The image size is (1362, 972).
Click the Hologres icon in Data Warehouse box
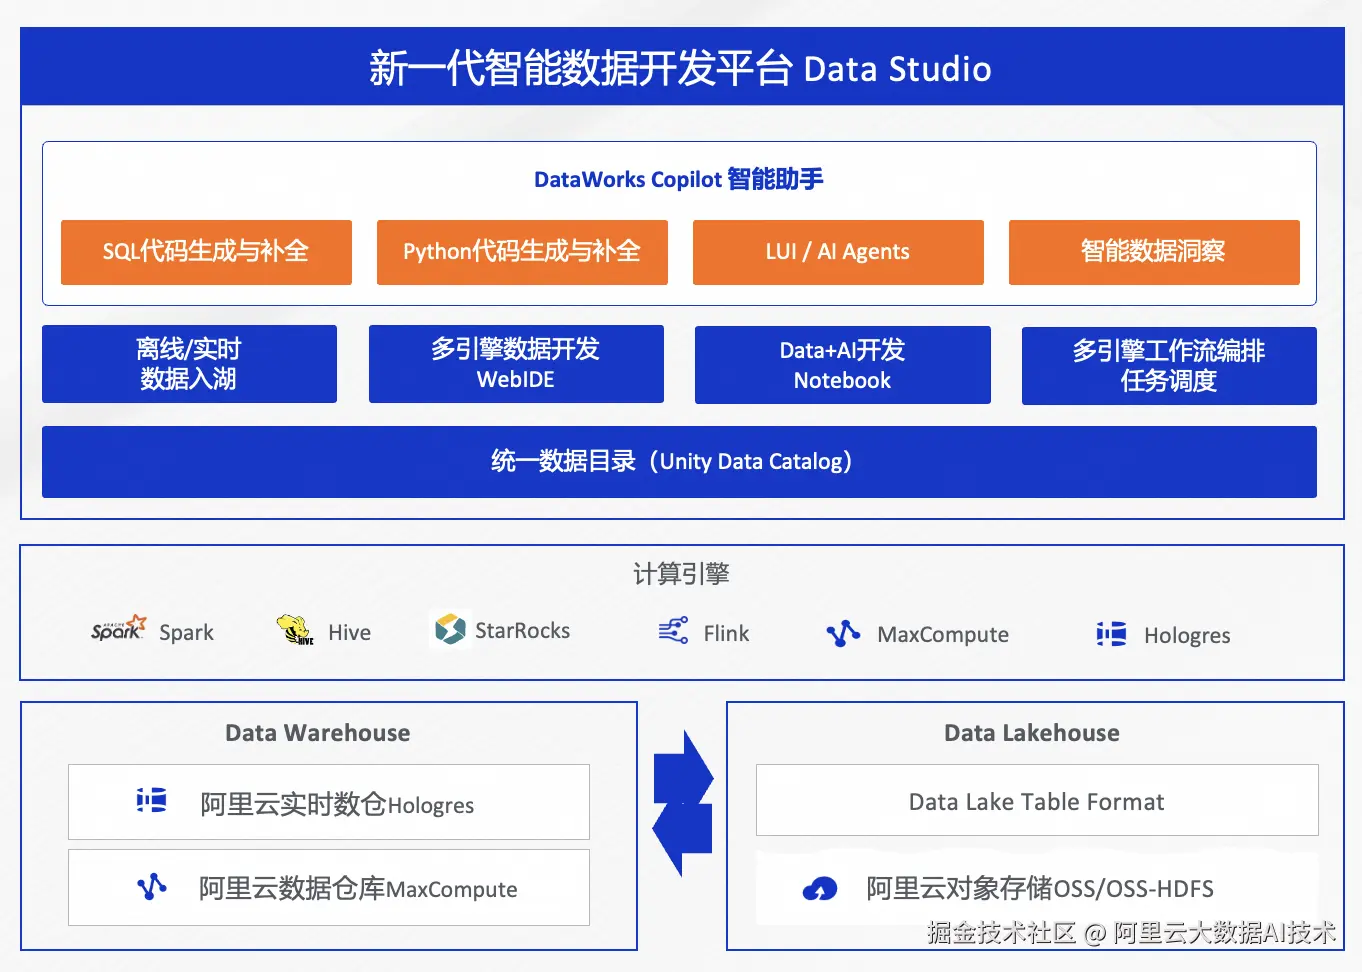click(151, 800)
